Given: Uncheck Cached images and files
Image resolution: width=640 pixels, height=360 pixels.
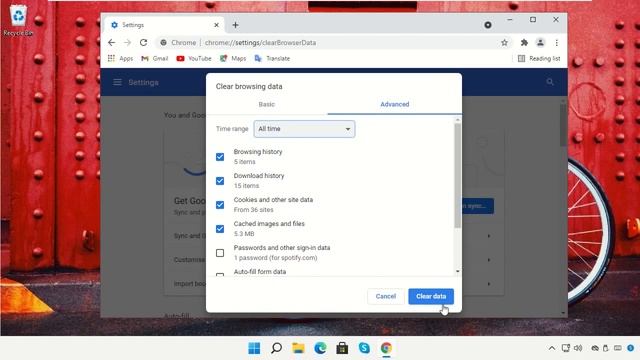Looking at the screenshot, I should [220, 229].
